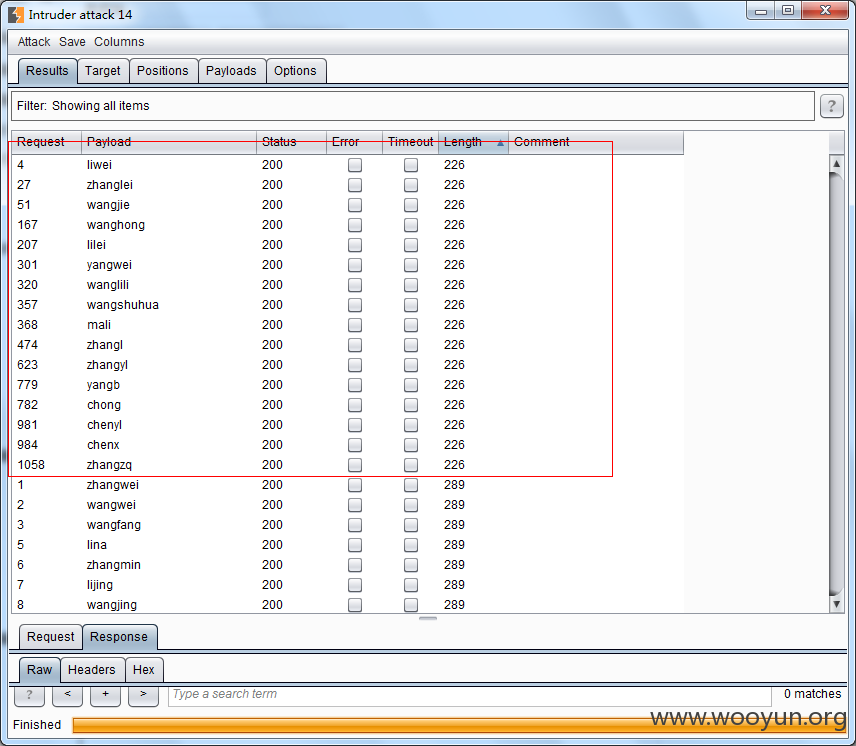The width and height of the screenshot is (856, 746).
Task: Select the Results tab
Action: pos(47,71)
